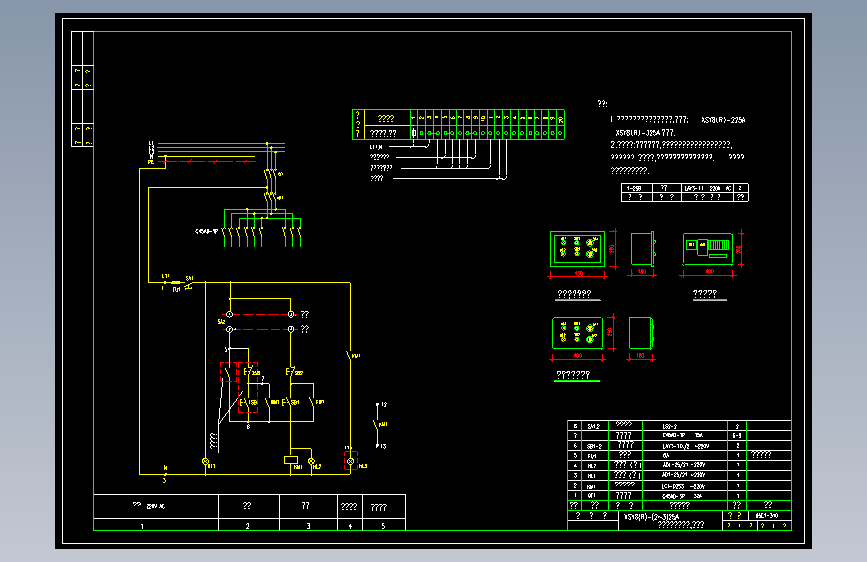This screenshot has width=867, height=562.
Task: Click the HL3 lamp symbol in red dashed box
Action: point(351,460)
